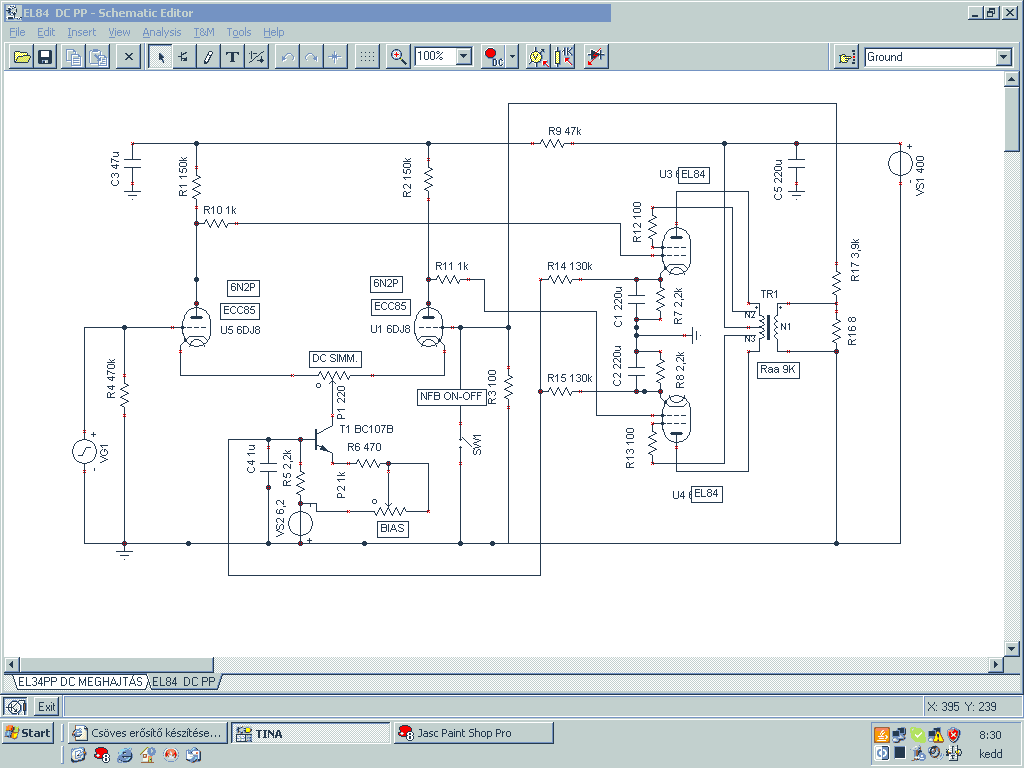Click the rotate/mirror star icon

pyautogui.click(x=335, y=57)
